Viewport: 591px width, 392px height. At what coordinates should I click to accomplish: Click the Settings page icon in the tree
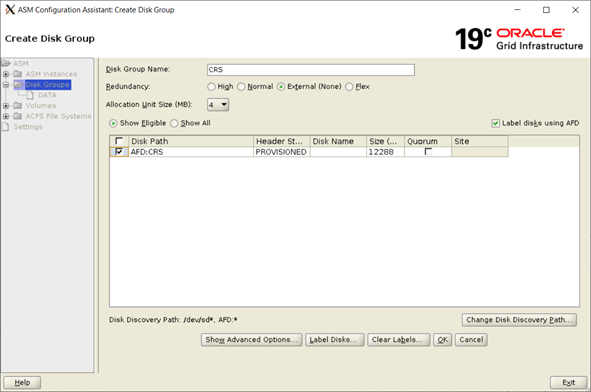pos(6,127)
